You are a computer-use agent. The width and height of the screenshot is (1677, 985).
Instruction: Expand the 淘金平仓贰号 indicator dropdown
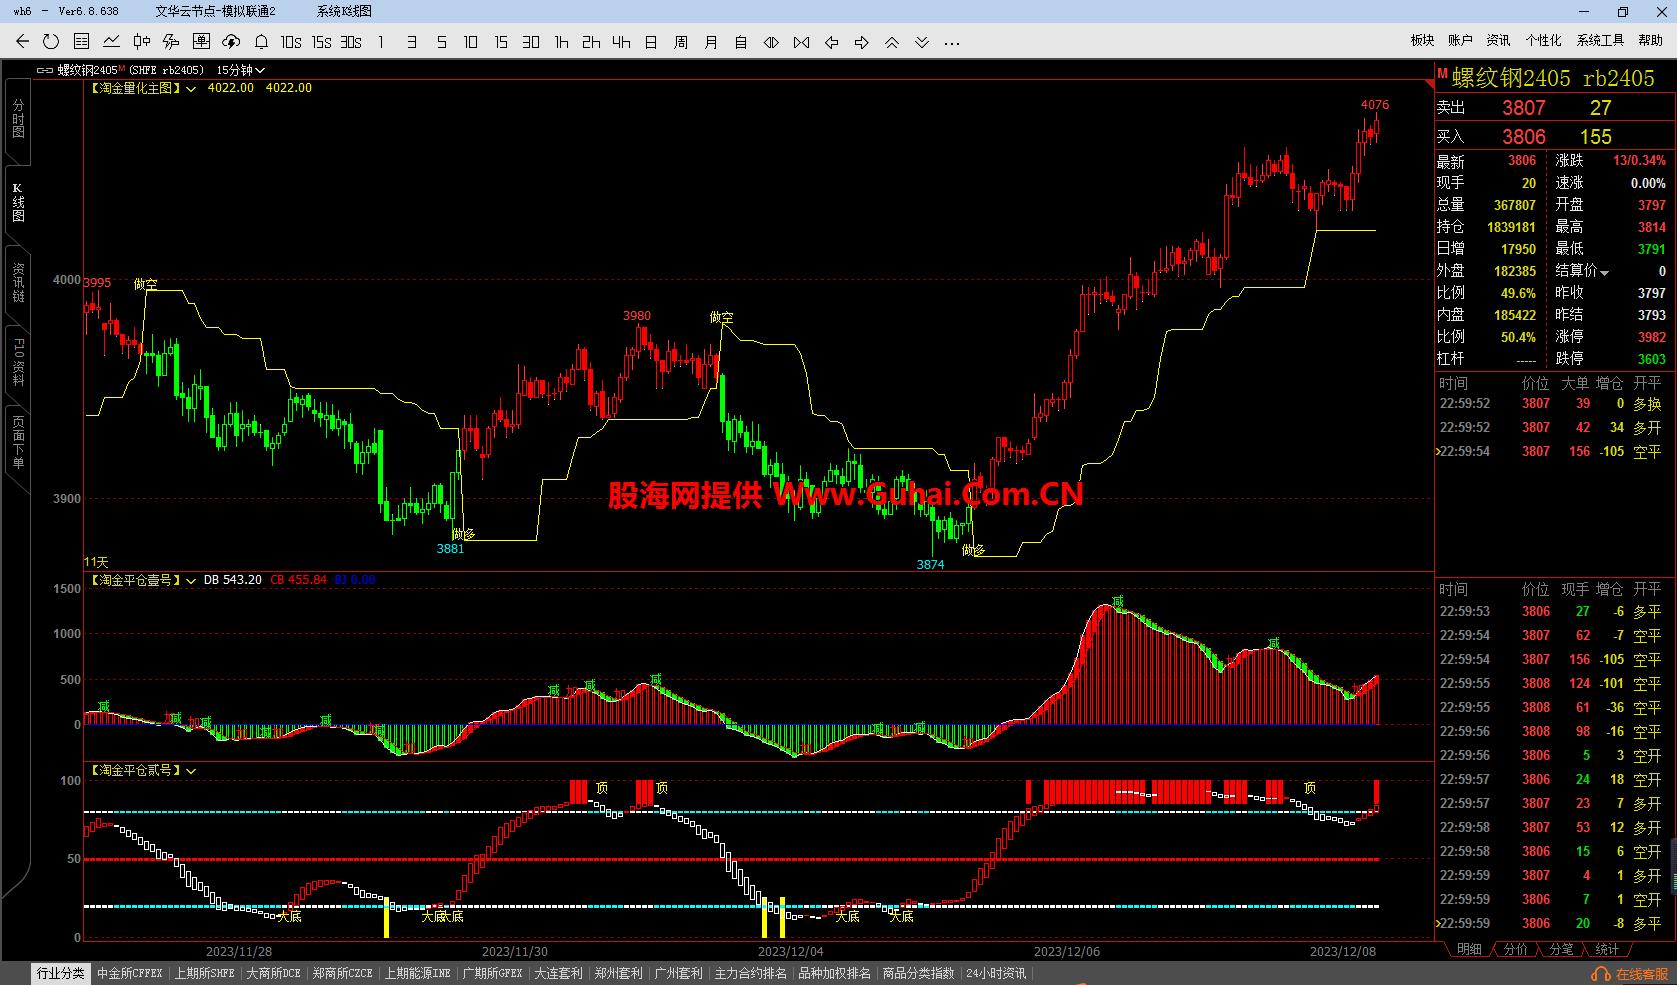click(x=191, y=771)
